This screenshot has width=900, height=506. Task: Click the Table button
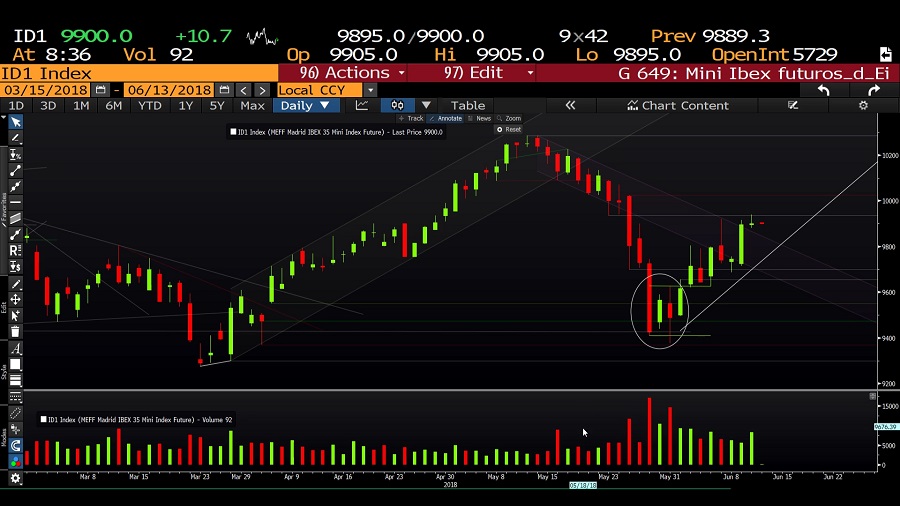[x=468, y=106]
